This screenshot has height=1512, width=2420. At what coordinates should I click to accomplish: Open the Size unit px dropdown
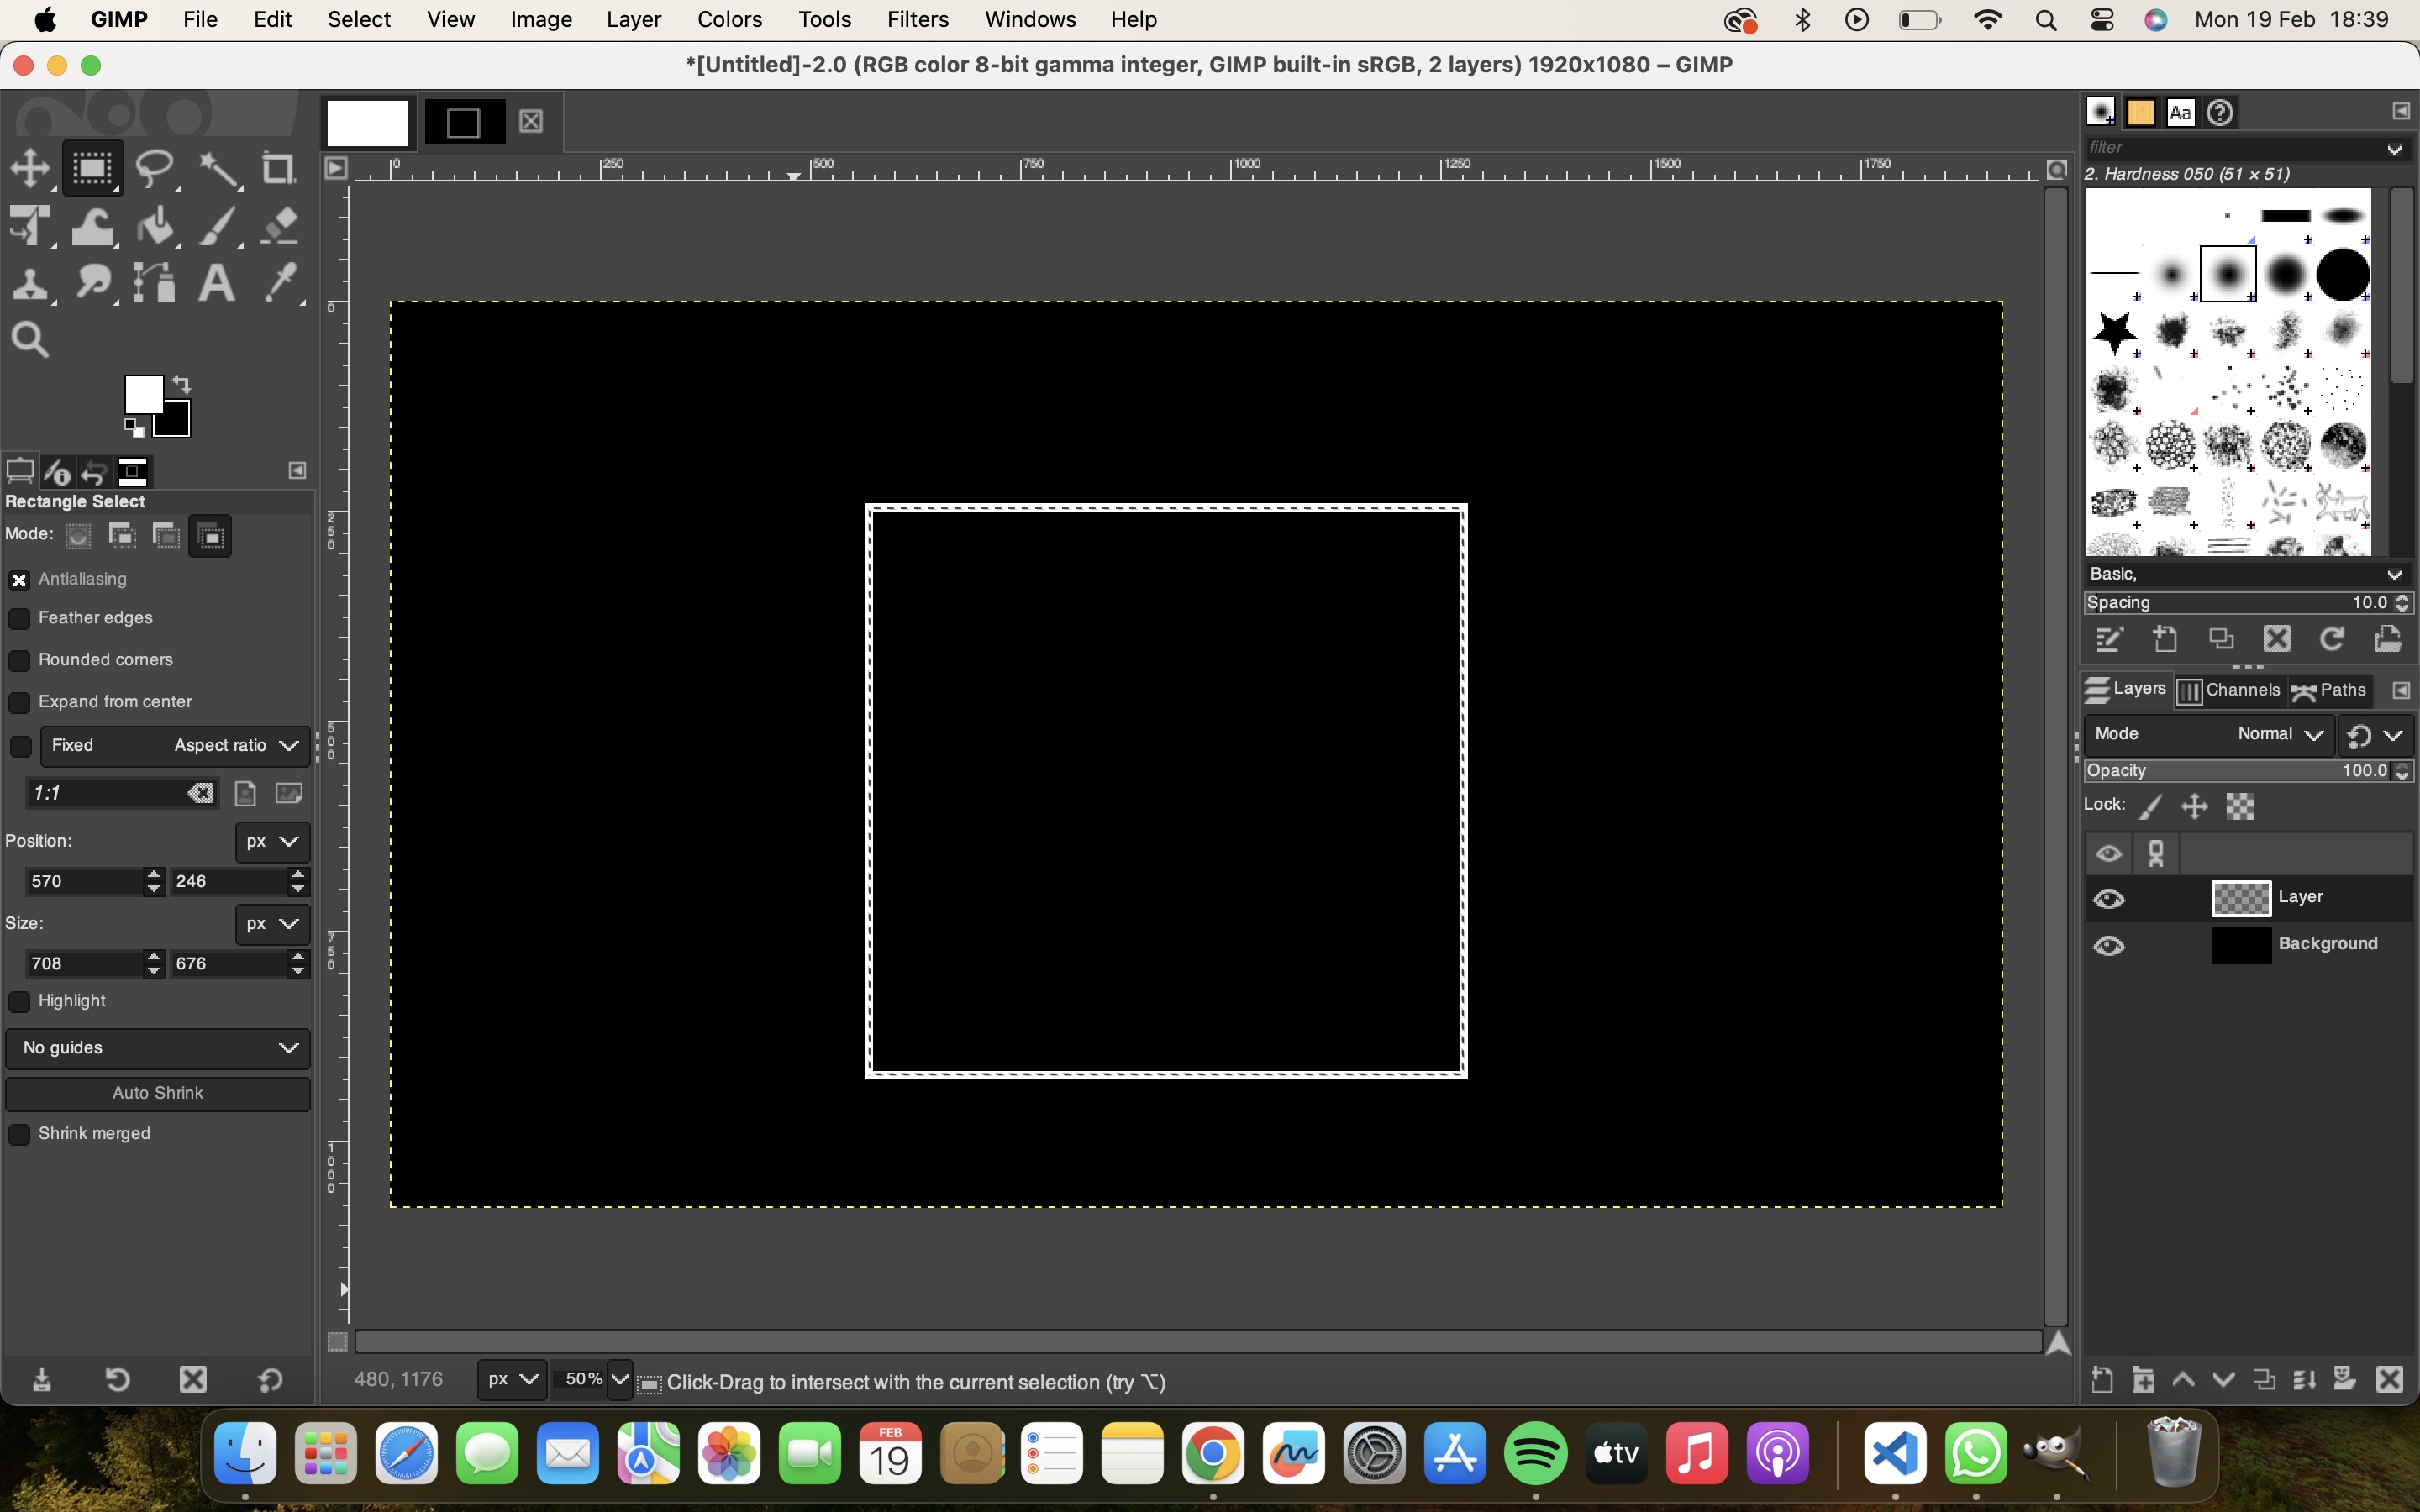click(273, 924)
